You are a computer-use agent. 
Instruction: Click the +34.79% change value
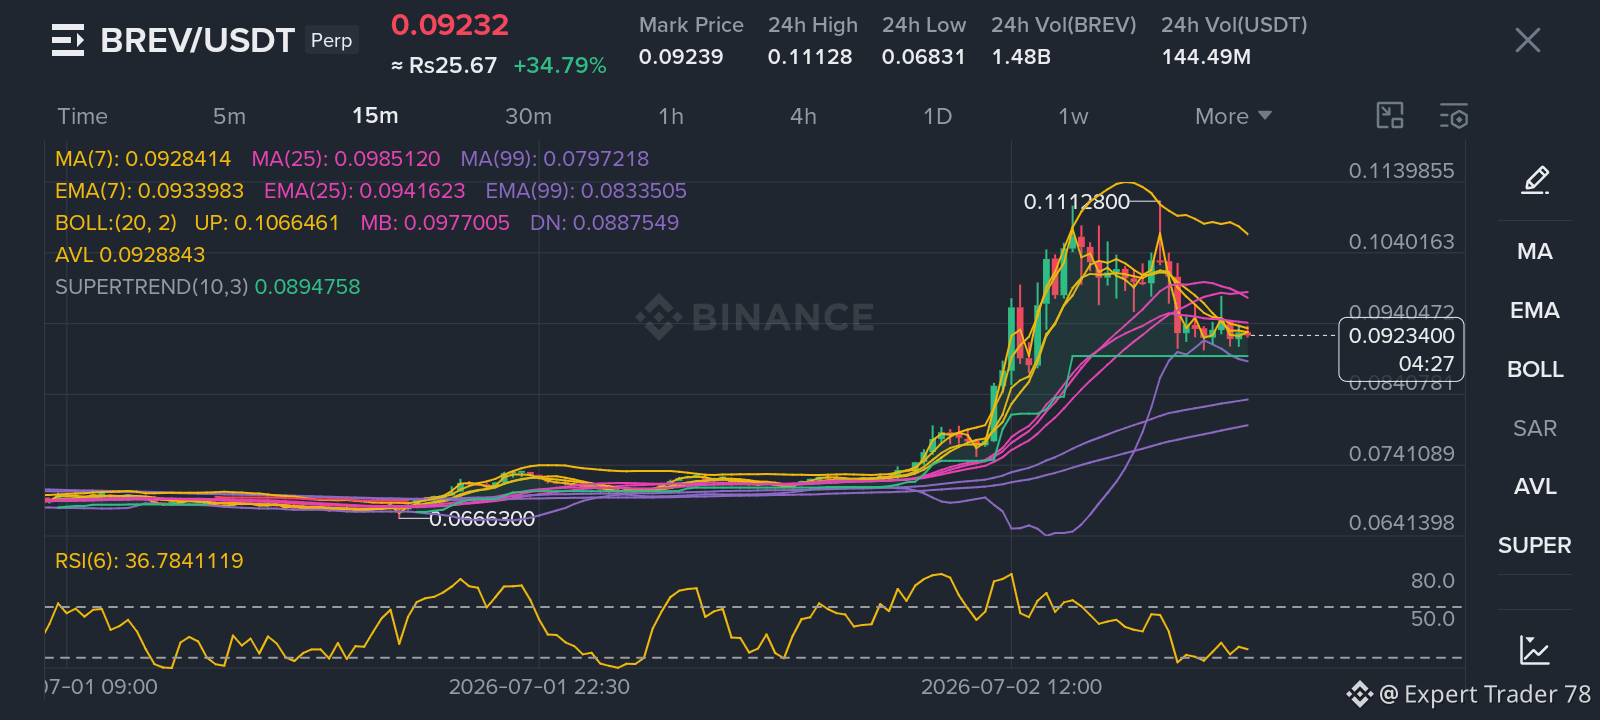tap(560, 66)
